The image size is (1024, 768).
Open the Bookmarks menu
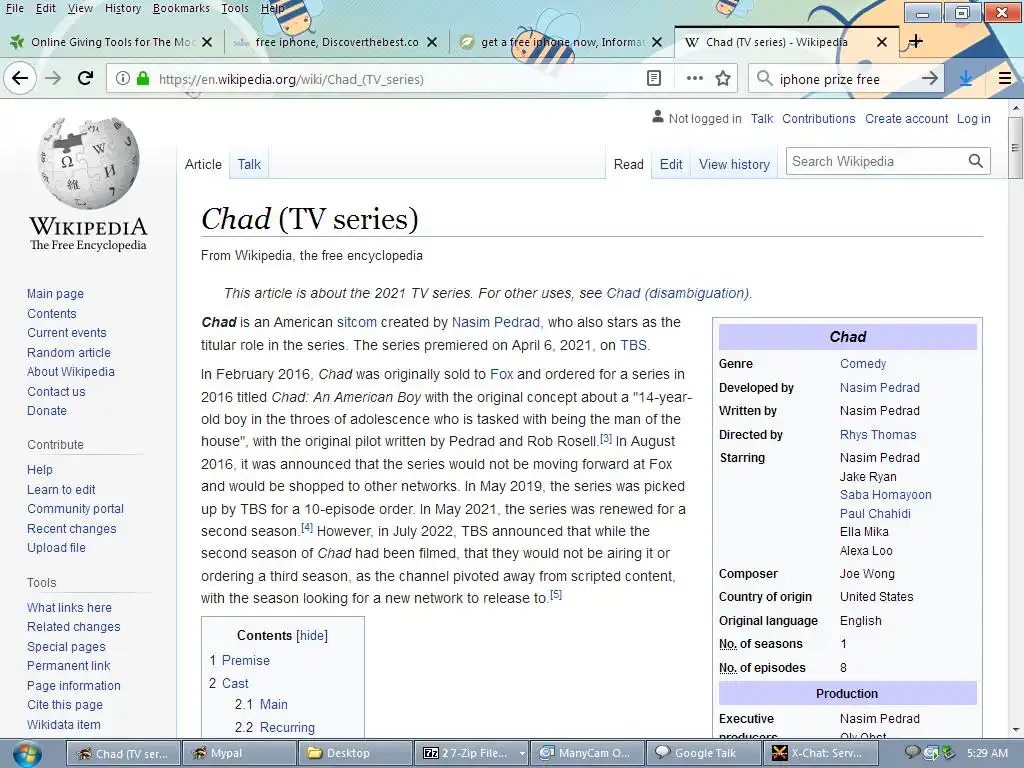pyautogui.click(x=181, y=8)
